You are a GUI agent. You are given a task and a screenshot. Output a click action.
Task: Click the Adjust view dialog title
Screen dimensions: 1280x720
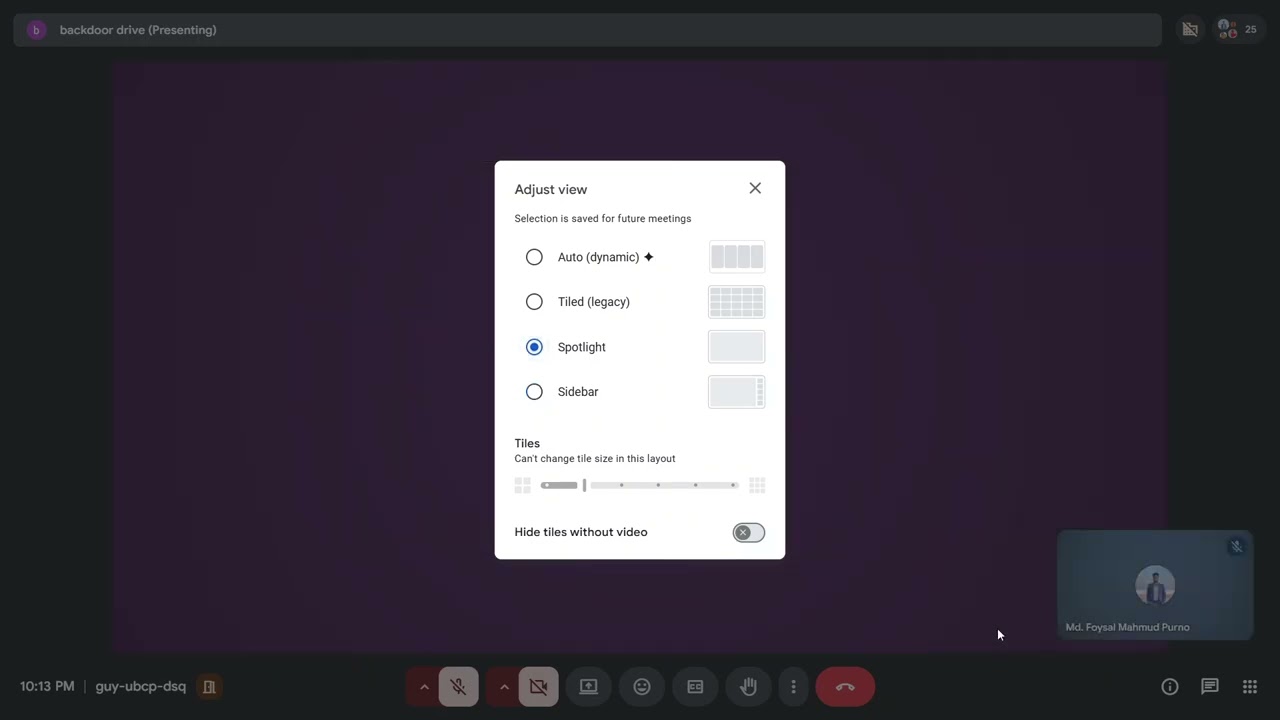click(551, 189)
